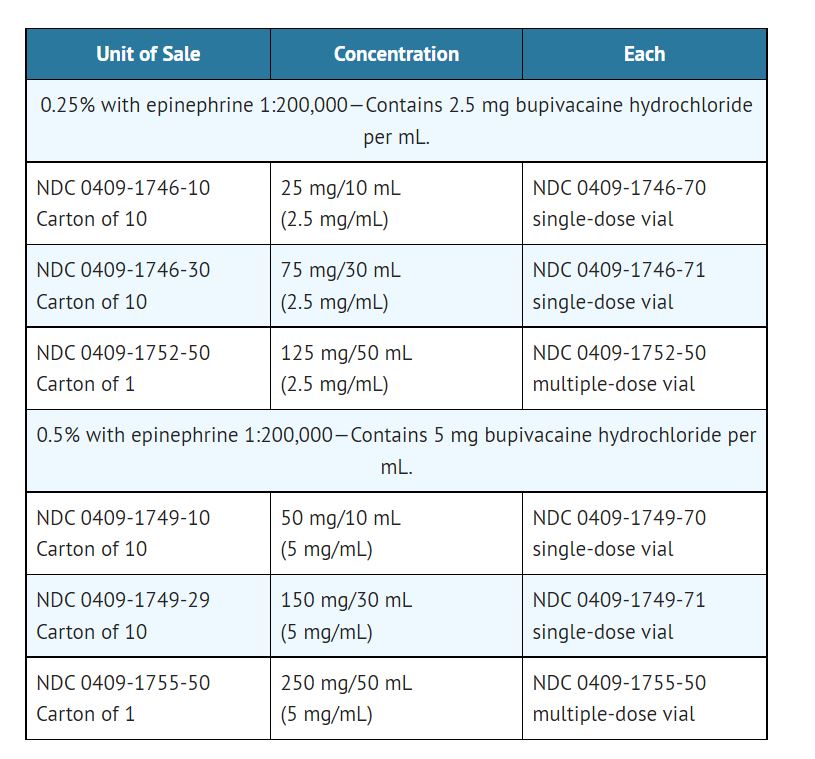Click the NDC 0409-1749-10 carton cell
815x759 pixels.
(148, 533)
